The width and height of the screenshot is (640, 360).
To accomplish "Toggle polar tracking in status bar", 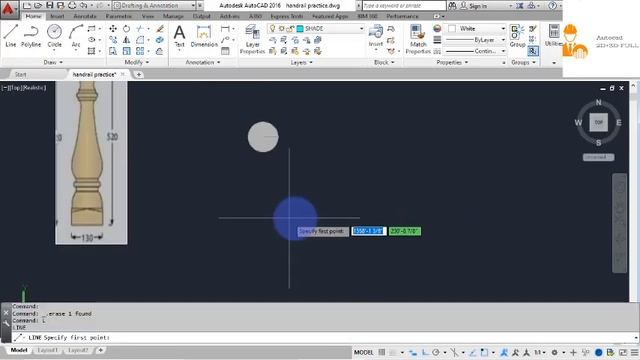I will (x=436, y=352).
